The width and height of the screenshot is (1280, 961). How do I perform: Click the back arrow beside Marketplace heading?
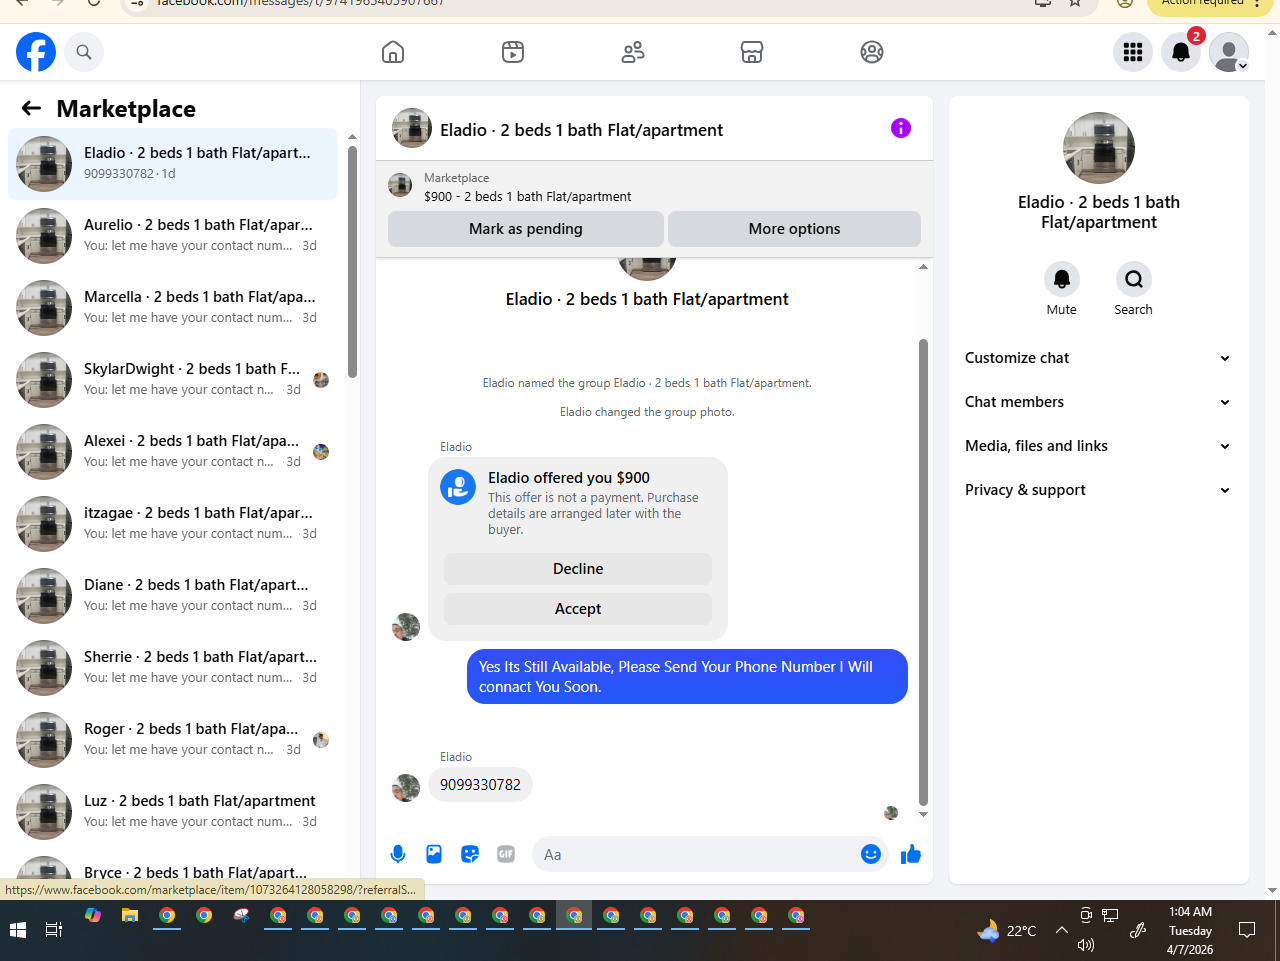point(31,108)
